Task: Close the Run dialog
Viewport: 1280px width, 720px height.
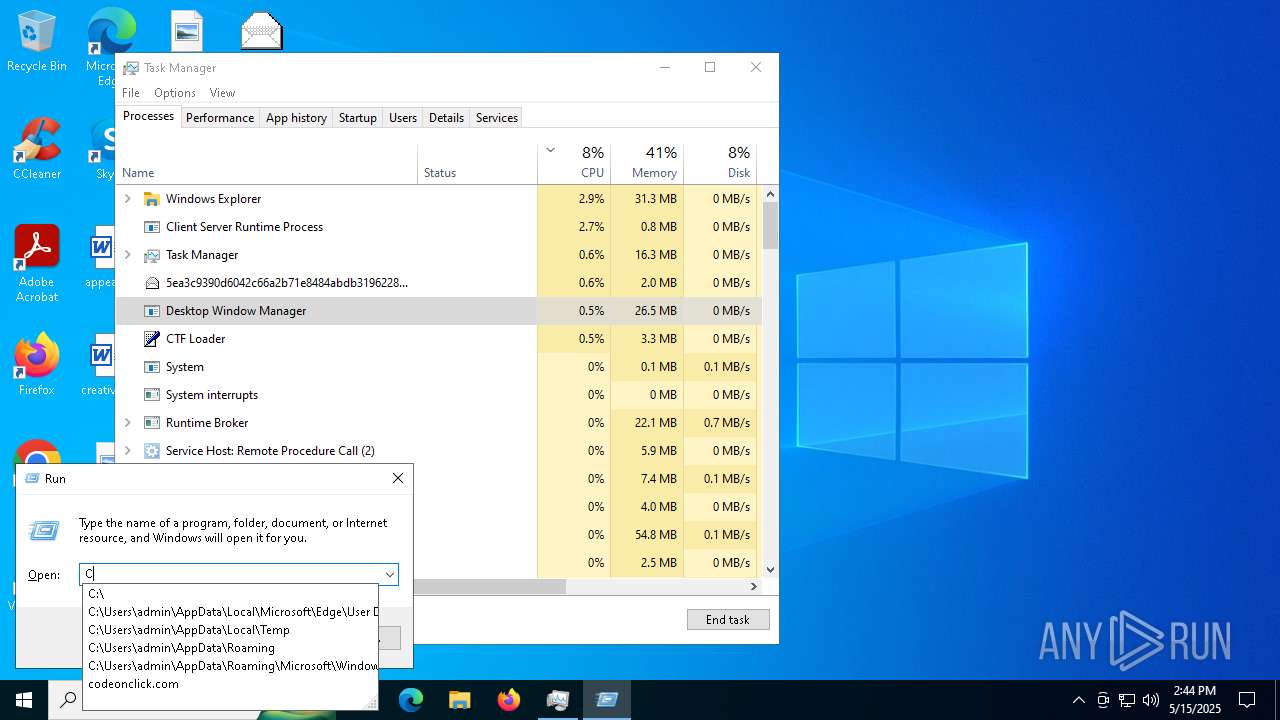Action: click(398, 479)
